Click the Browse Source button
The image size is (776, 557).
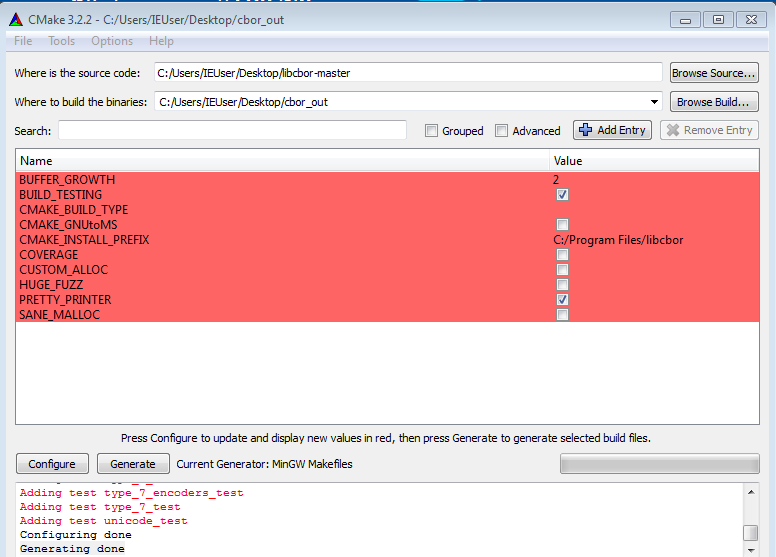pos(714,73)
